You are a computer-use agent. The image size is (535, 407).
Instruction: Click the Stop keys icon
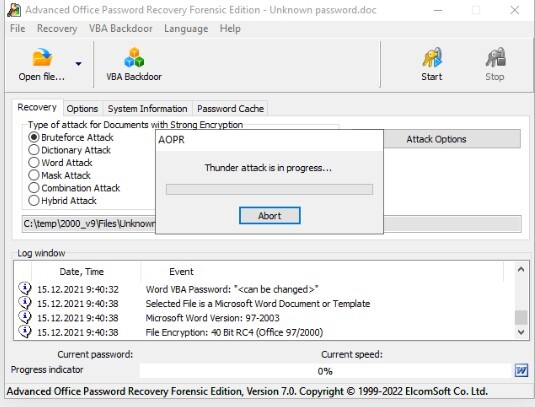tap(495, 57)
